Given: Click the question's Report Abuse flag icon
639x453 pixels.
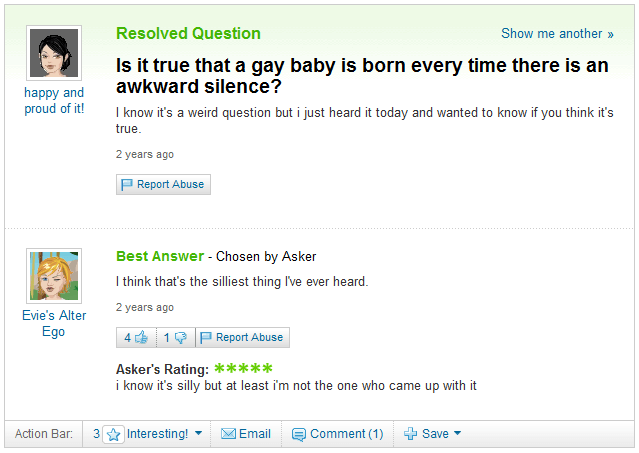Looking at the screenshot, I should coord(127,185).
